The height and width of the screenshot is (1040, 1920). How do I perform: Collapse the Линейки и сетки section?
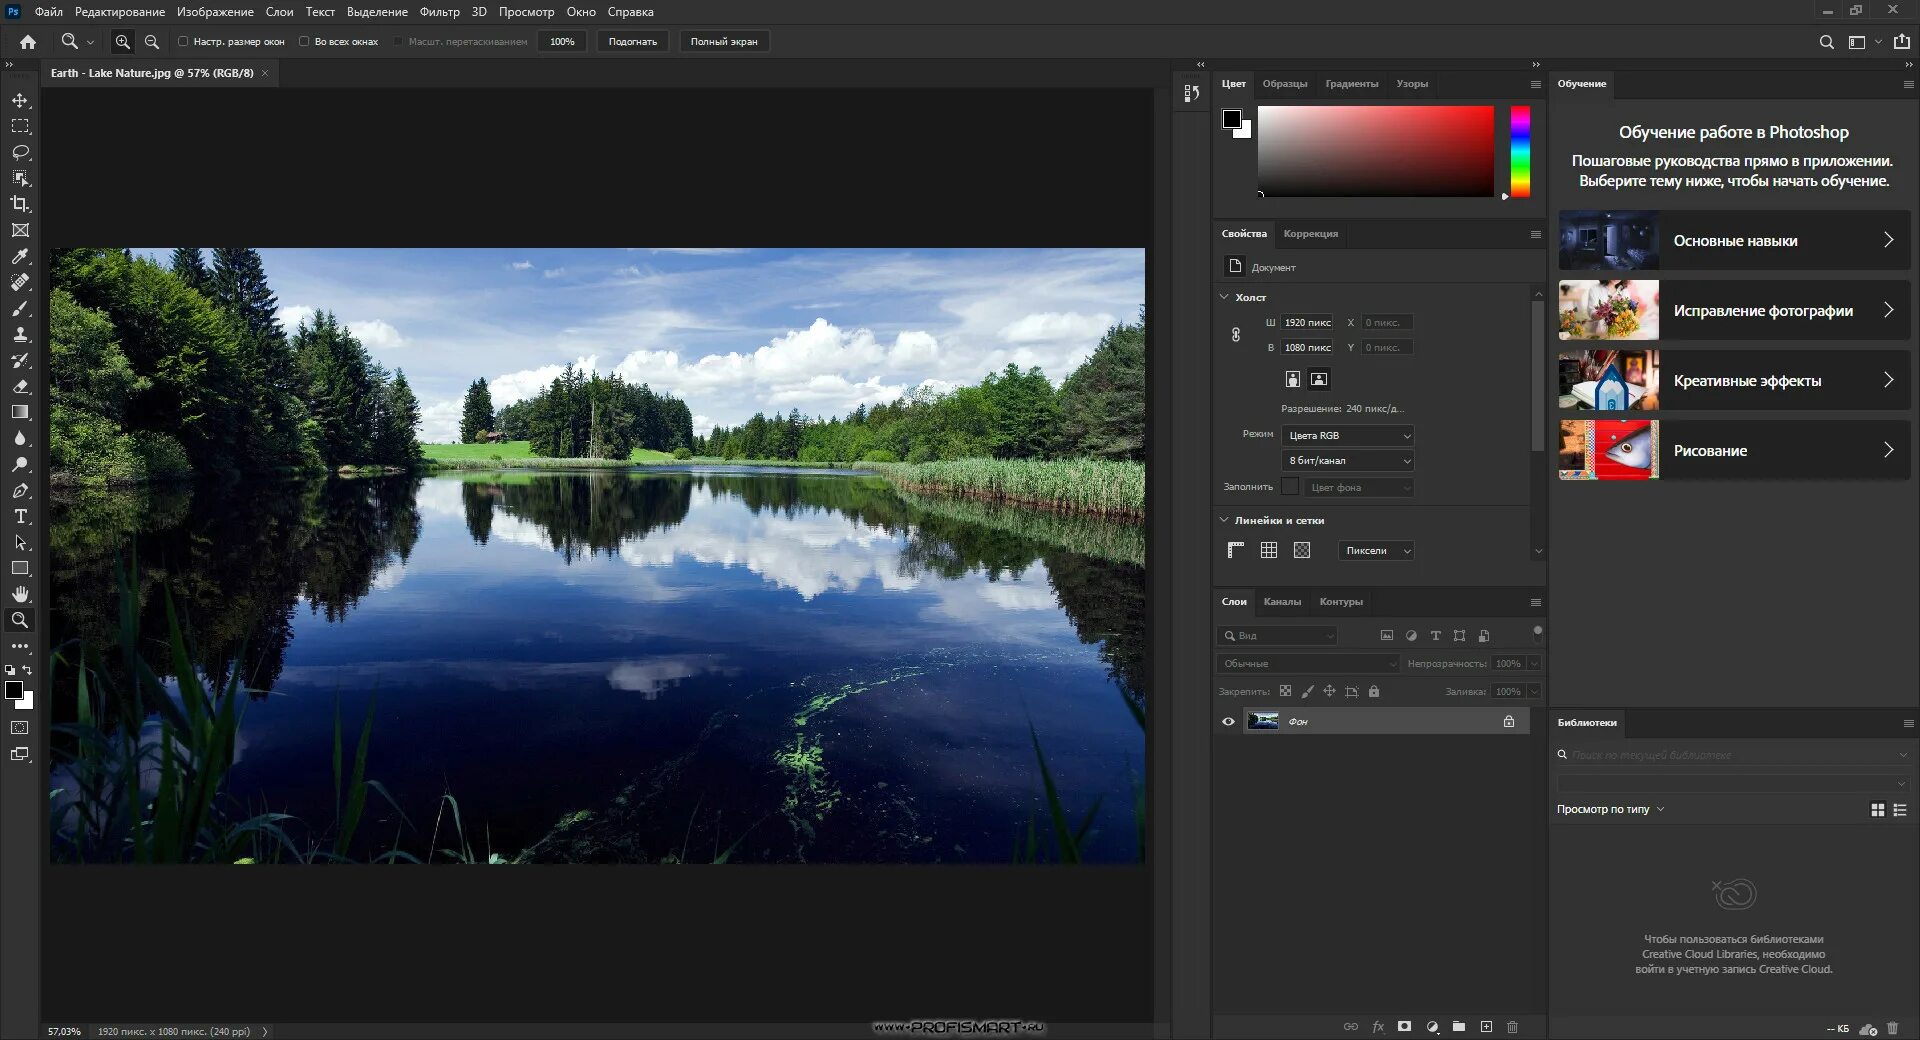click(x=1224, y=520)
